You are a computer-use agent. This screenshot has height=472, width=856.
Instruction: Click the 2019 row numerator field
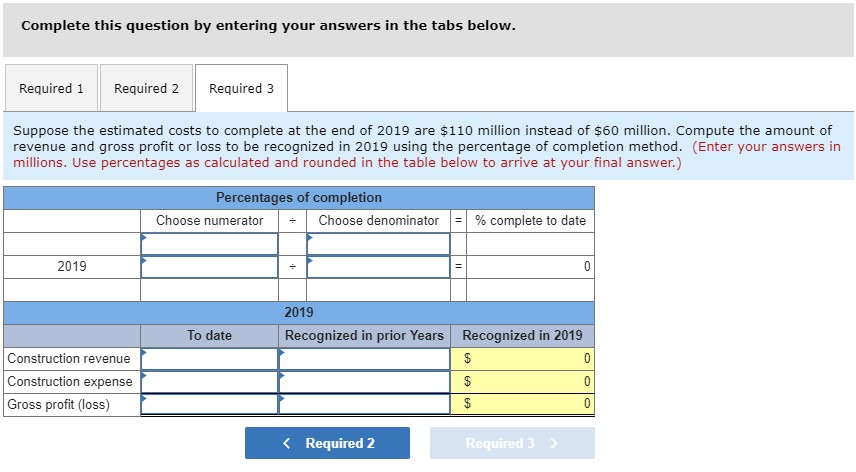pyautogui.click(x=209, y=267)
